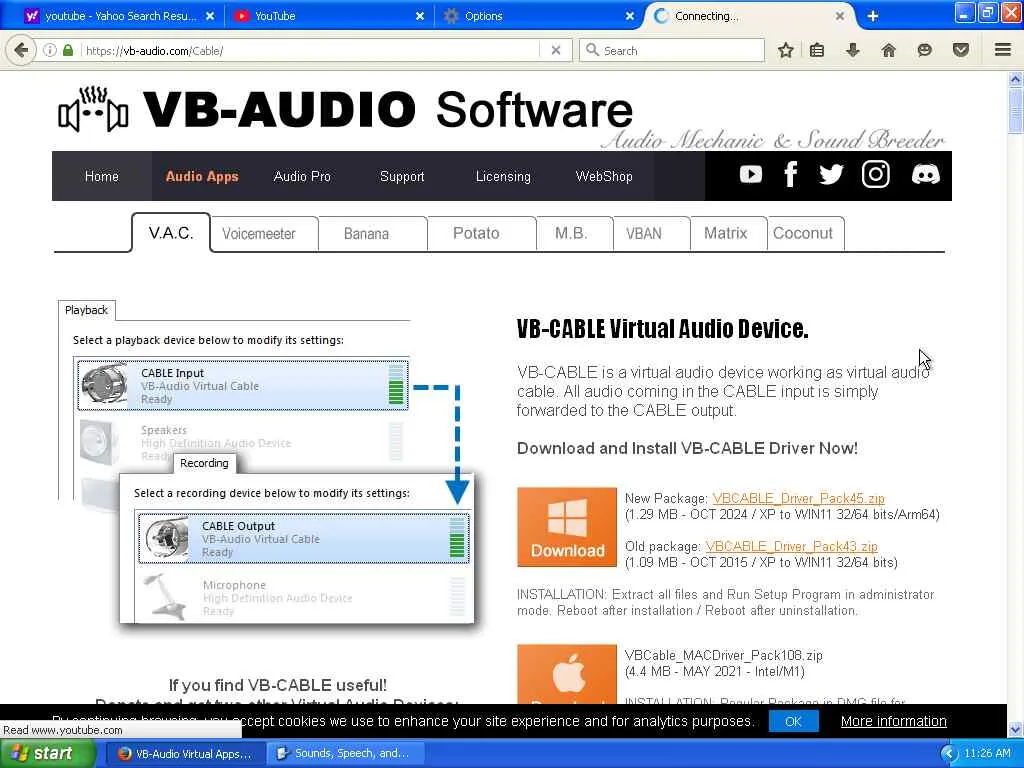Screen dimensions: 1024x768
Task: Open VB-Audio Twitter icon
Action: coord(831,174)
